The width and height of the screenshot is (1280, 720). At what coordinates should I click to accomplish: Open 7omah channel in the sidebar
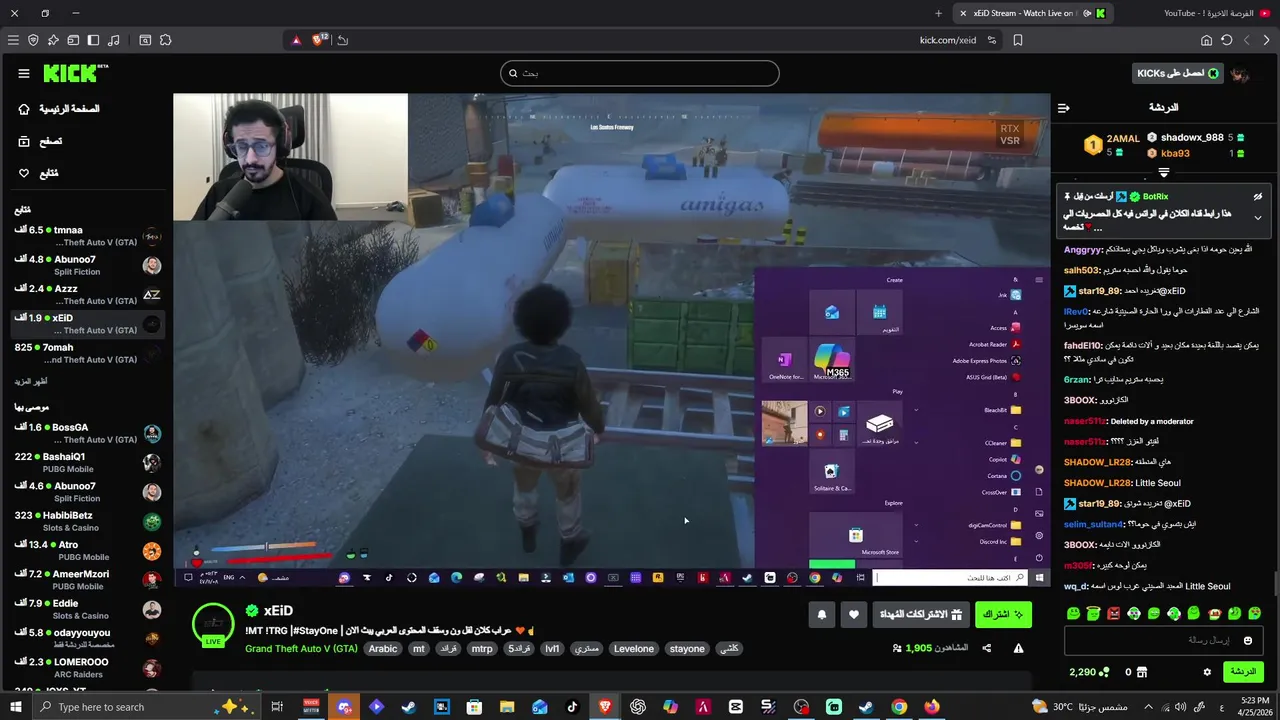[x=87, y=352]
